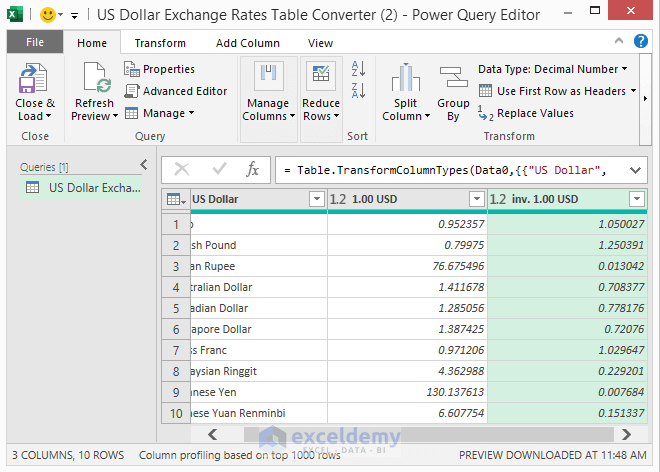Click the smiley feedback icon
The width and height of the screenshot is (660, 472).
click(48, 15)
